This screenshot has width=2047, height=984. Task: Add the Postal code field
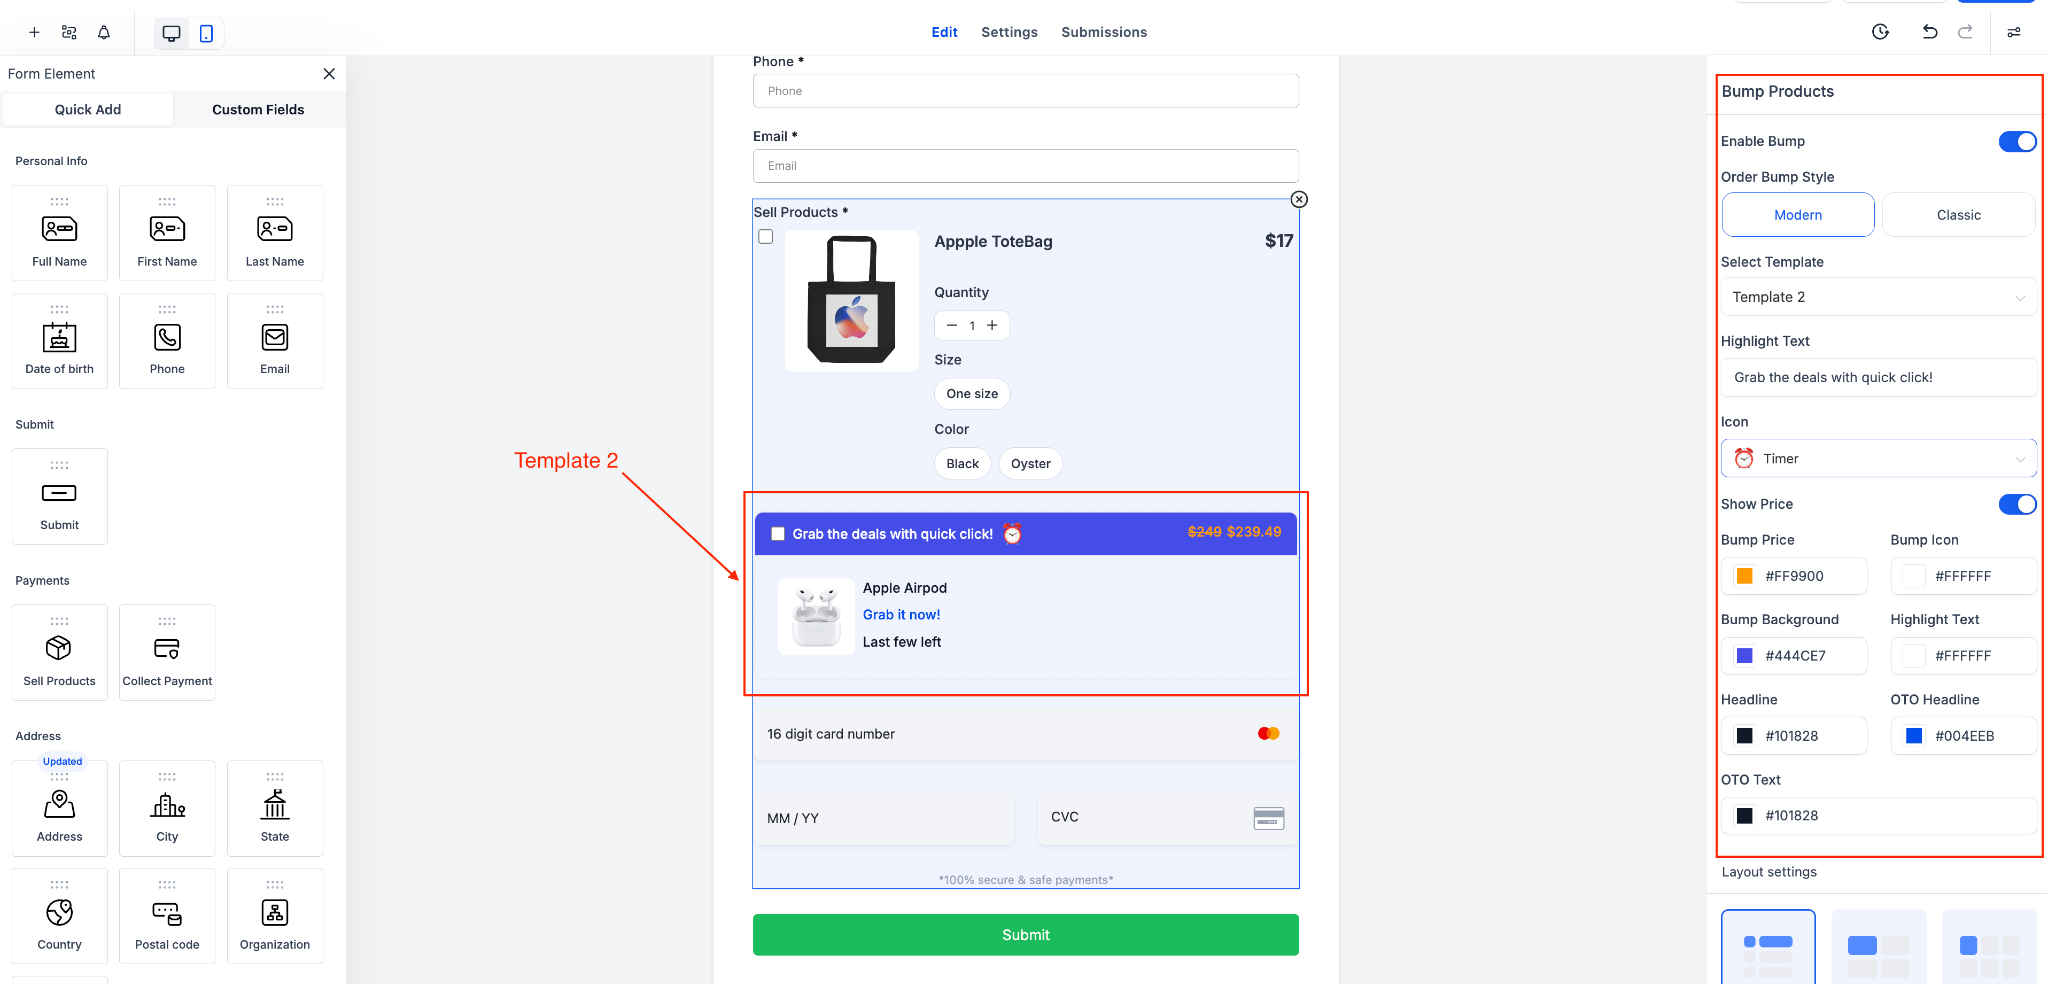[167, 916]
